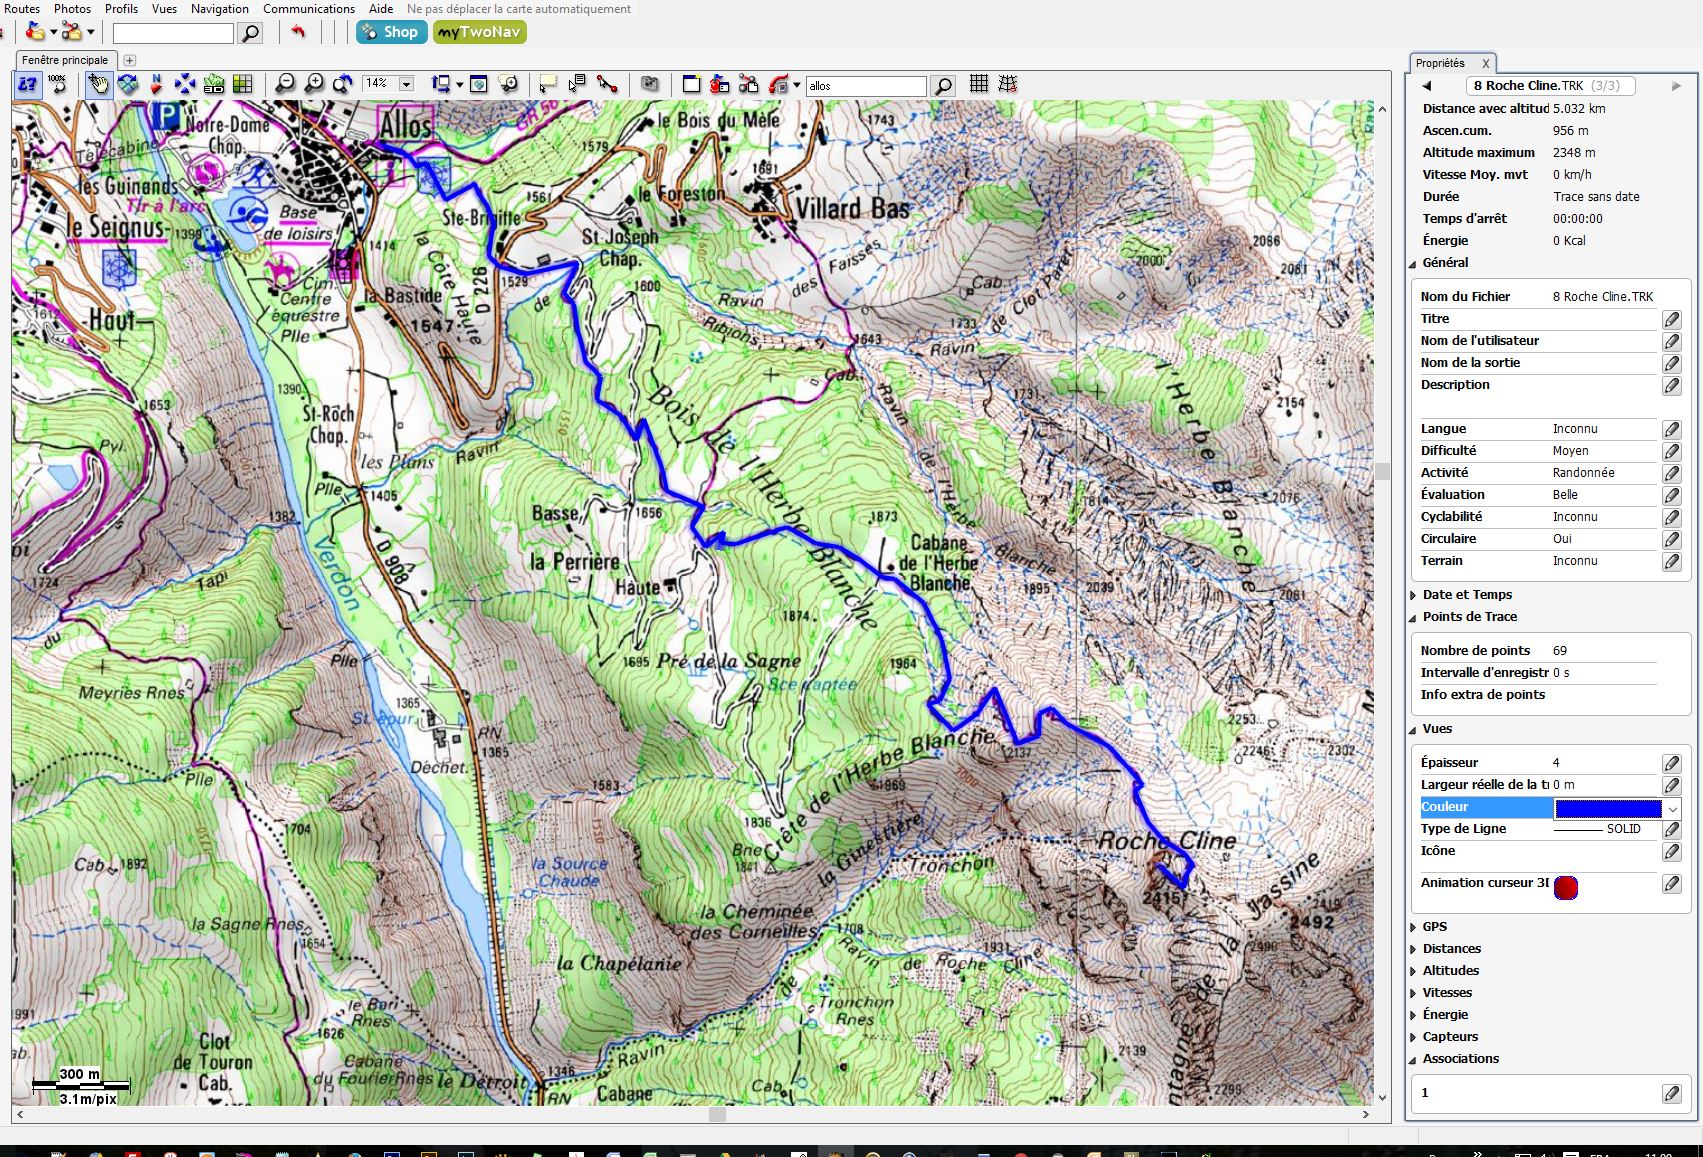Click the blue Couleur color swatch
The image size is (1703, 1157).
click(1608, 808)
